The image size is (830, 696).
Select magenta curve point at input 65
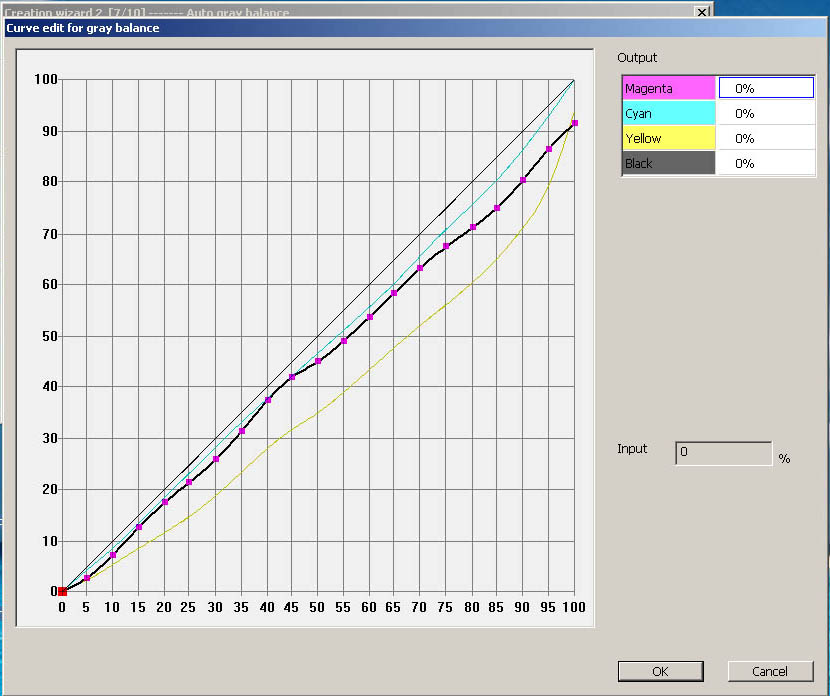[394, 293]
